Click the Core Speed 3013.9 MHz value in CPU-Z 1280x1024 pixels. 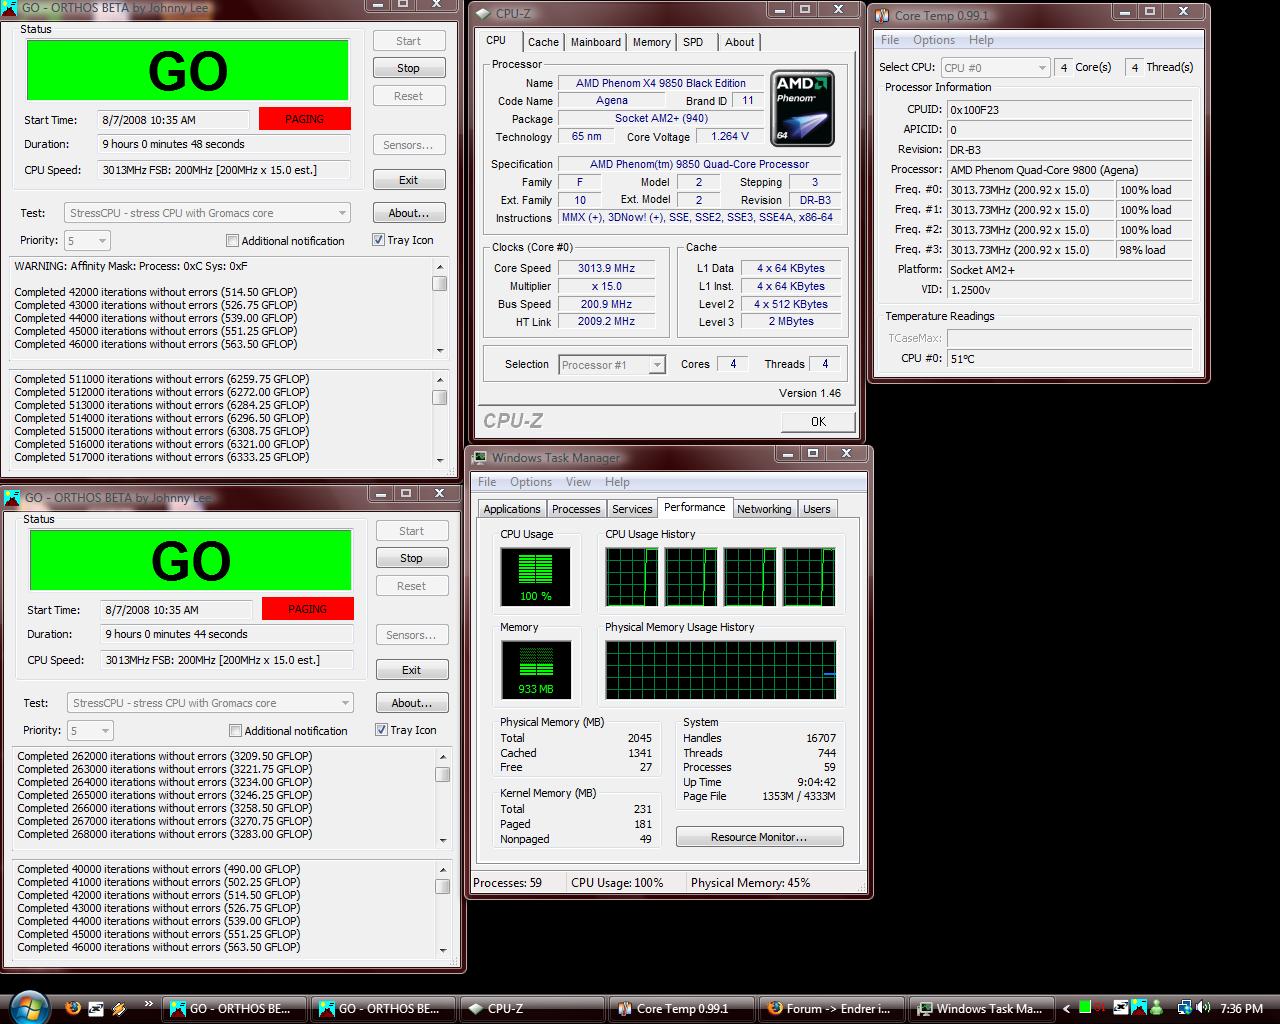(607, 268)
